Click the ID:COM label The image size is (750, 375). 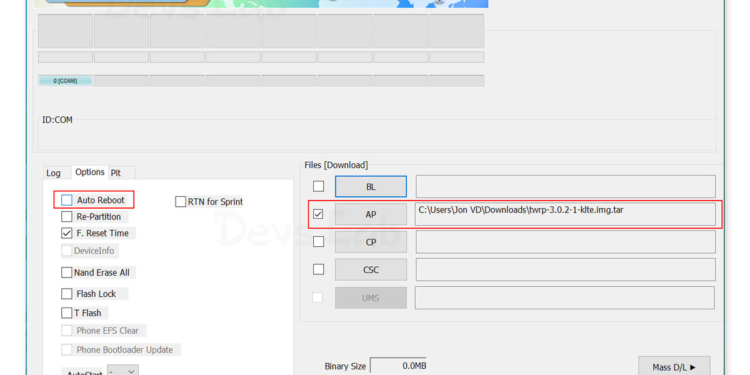pyautogui.click(x=57, y=120)
